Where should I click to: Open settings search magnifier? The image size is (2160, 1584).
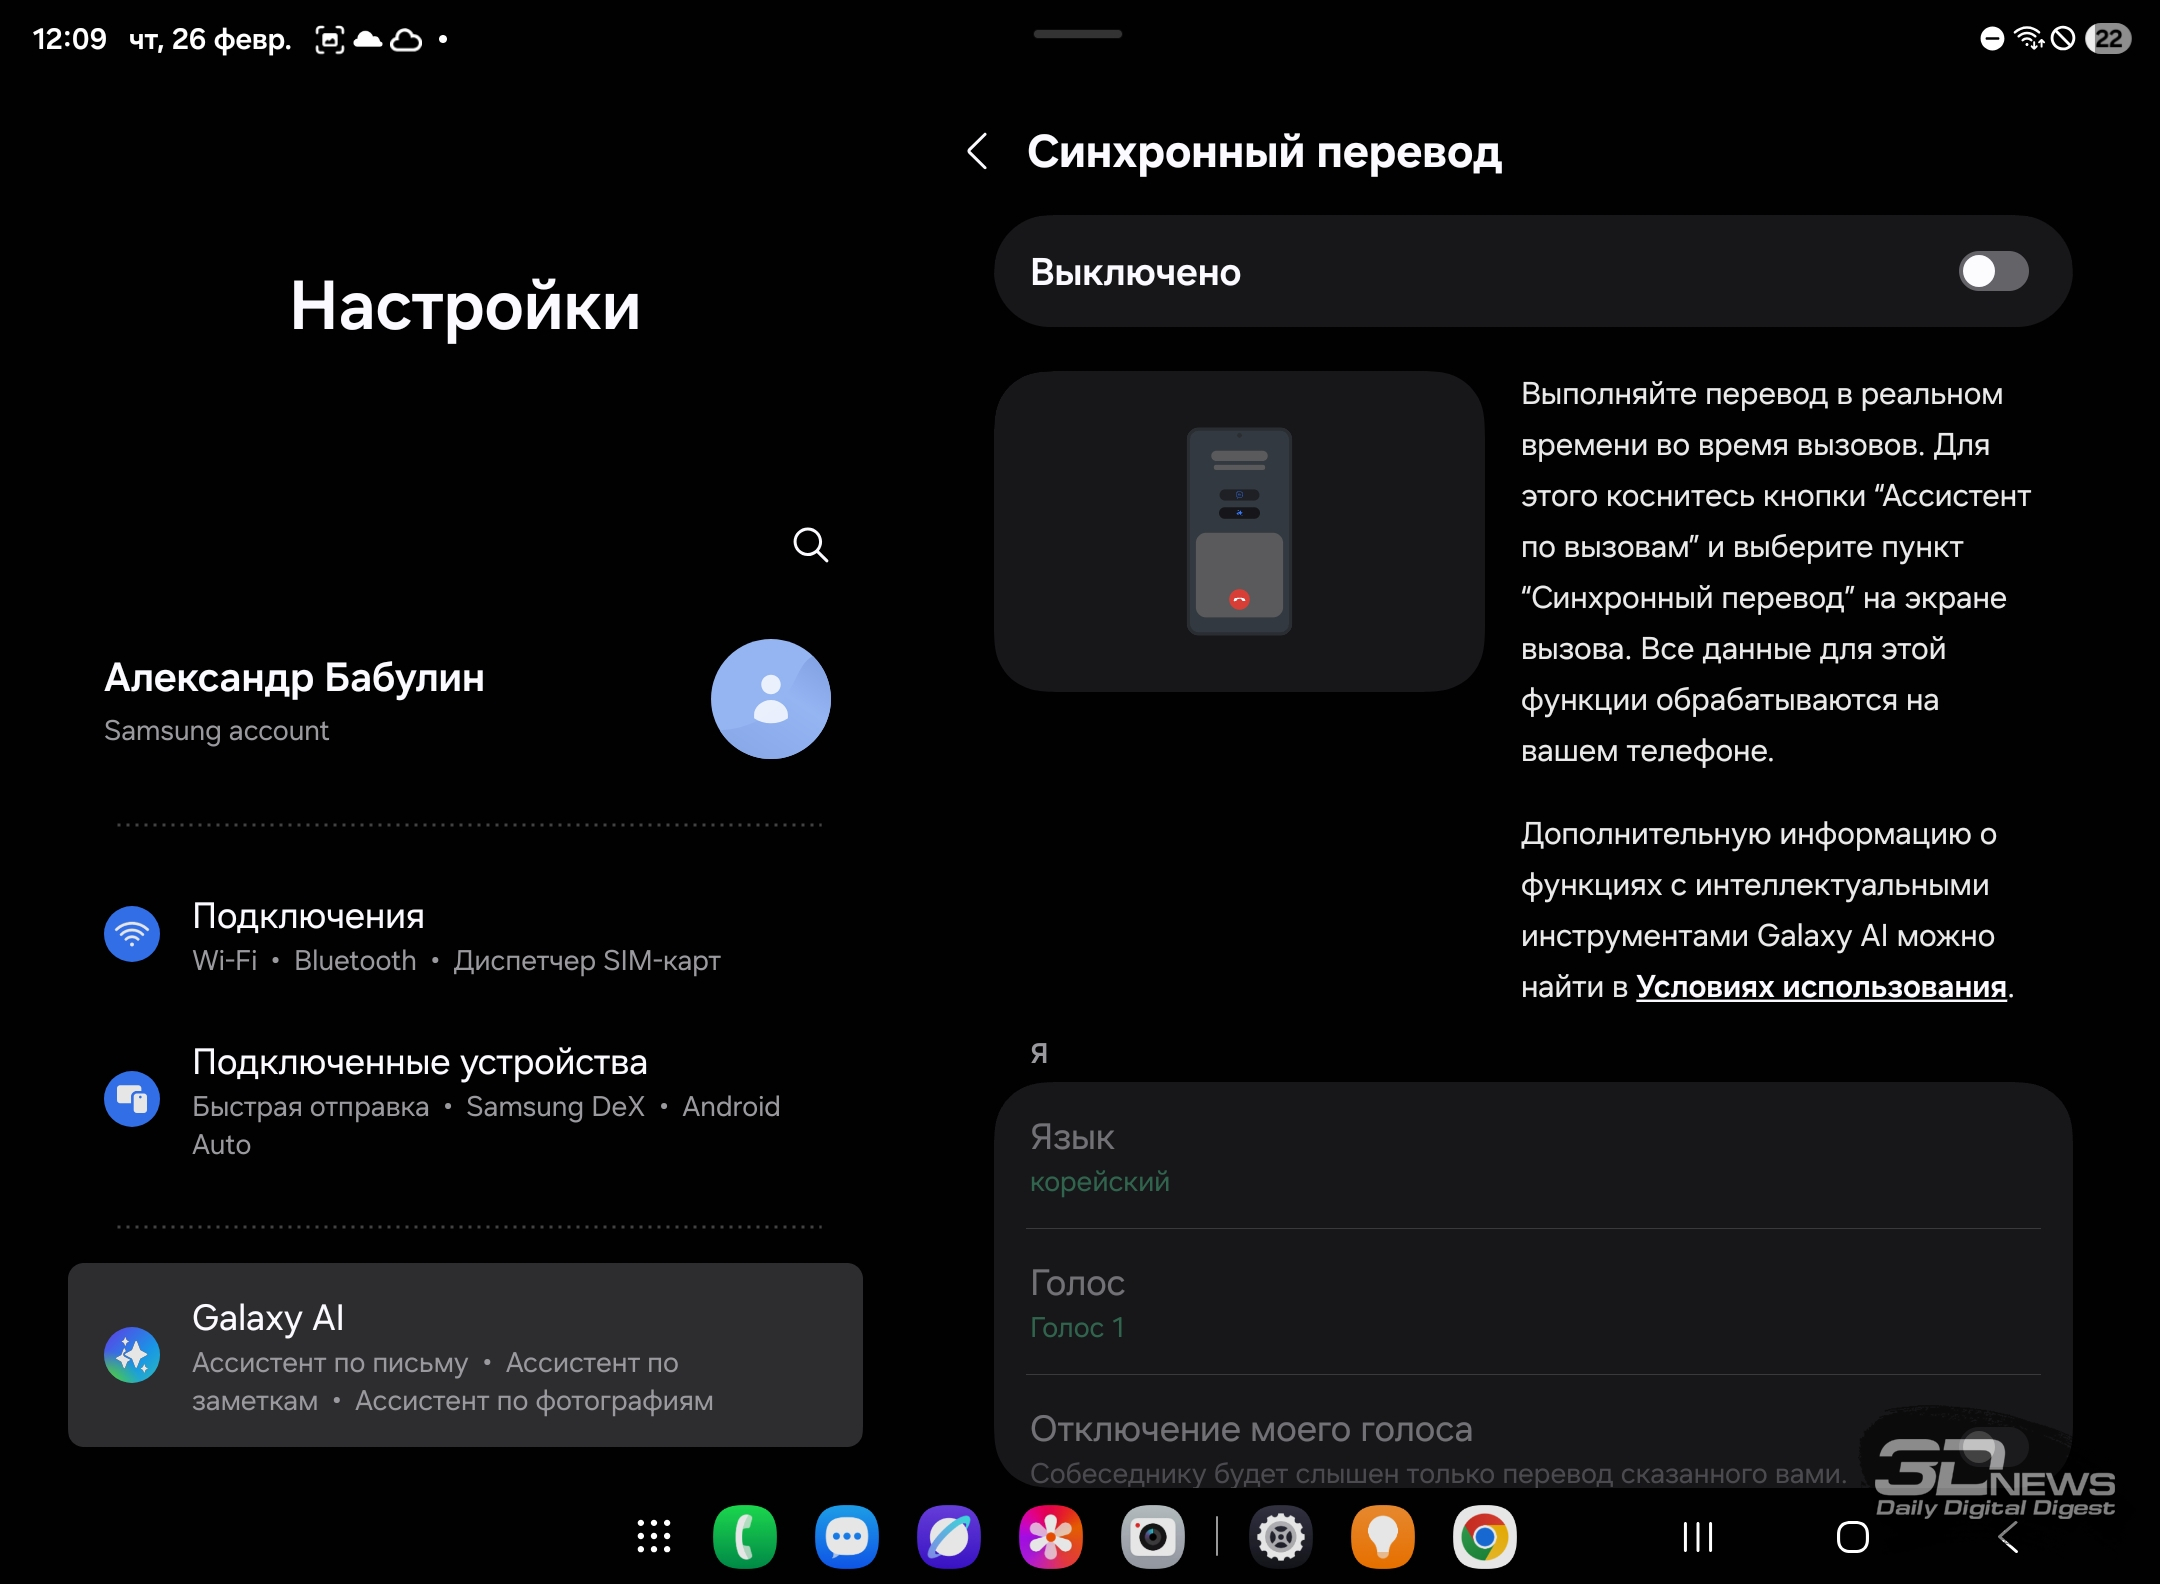point(810,545)
